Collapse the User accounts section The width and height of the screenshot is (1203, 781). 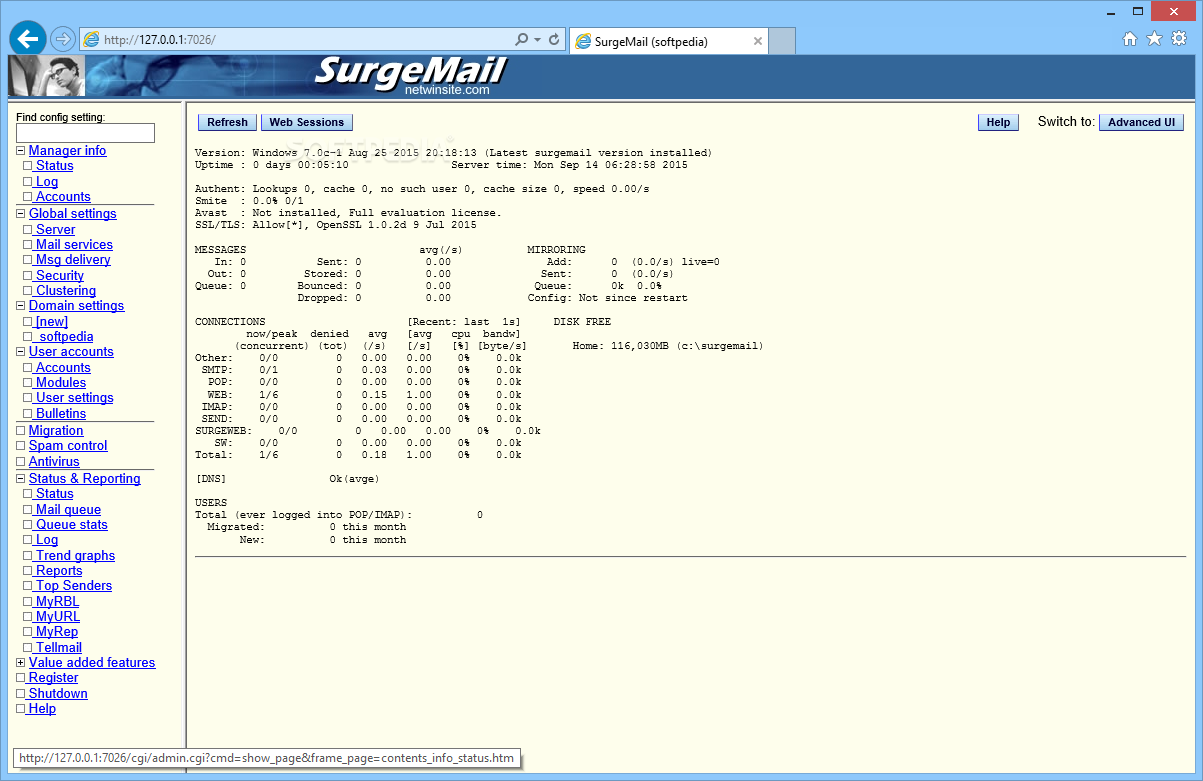point(21,352)
